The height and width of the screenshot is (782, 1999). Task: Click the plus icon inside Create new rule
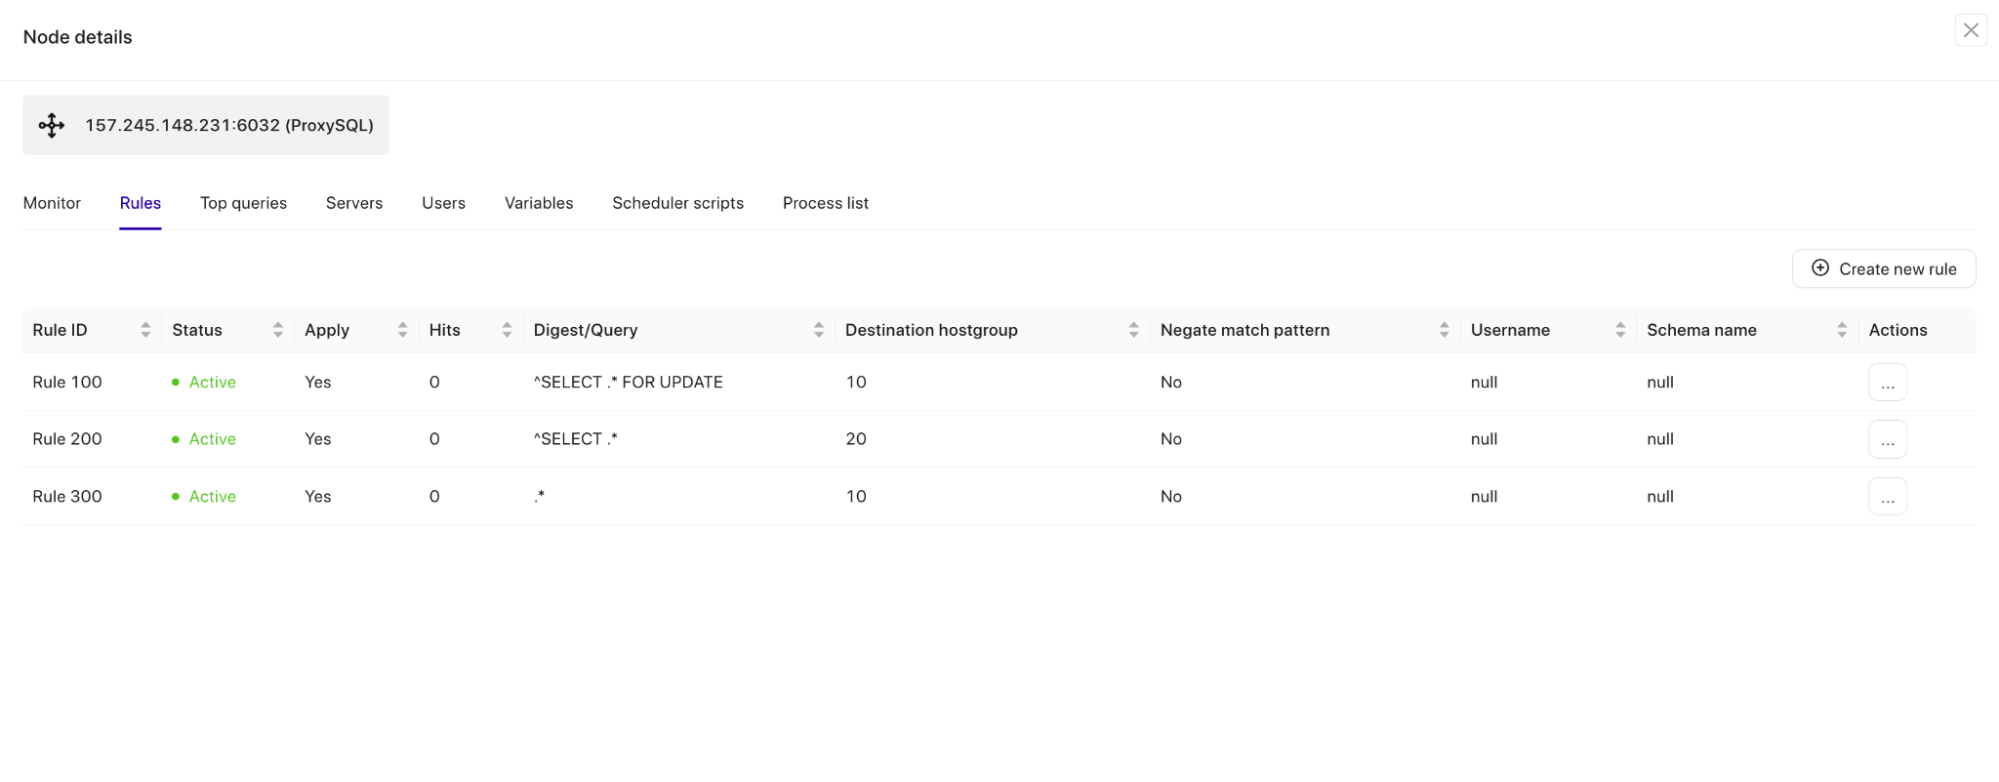(x=1819, y=268)
